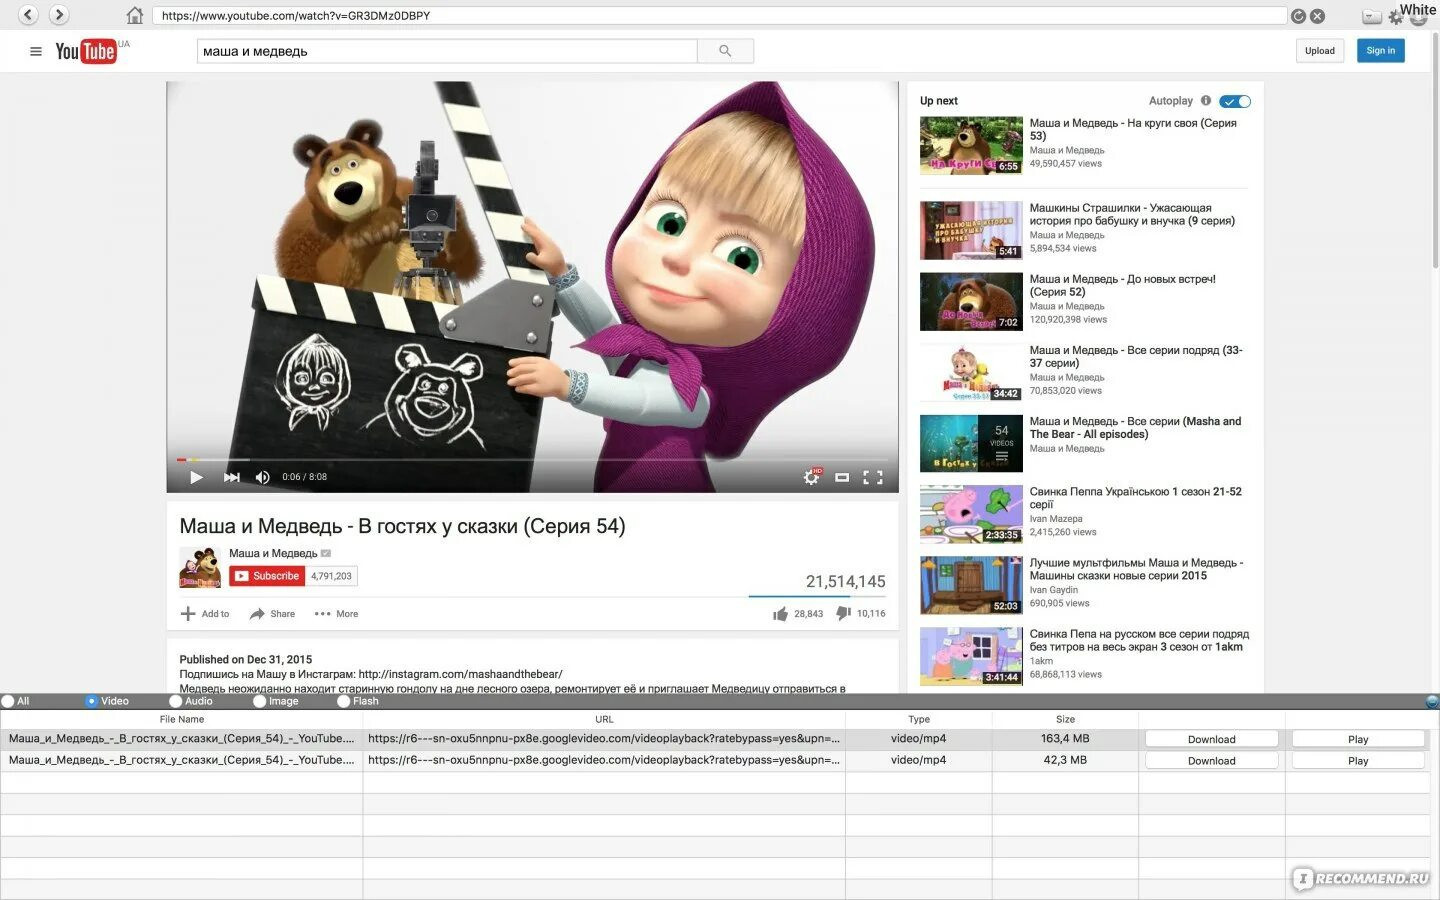Open the YouTube hamburger guide menu
The image size is (1440, 900).
(x=36, y=51)
